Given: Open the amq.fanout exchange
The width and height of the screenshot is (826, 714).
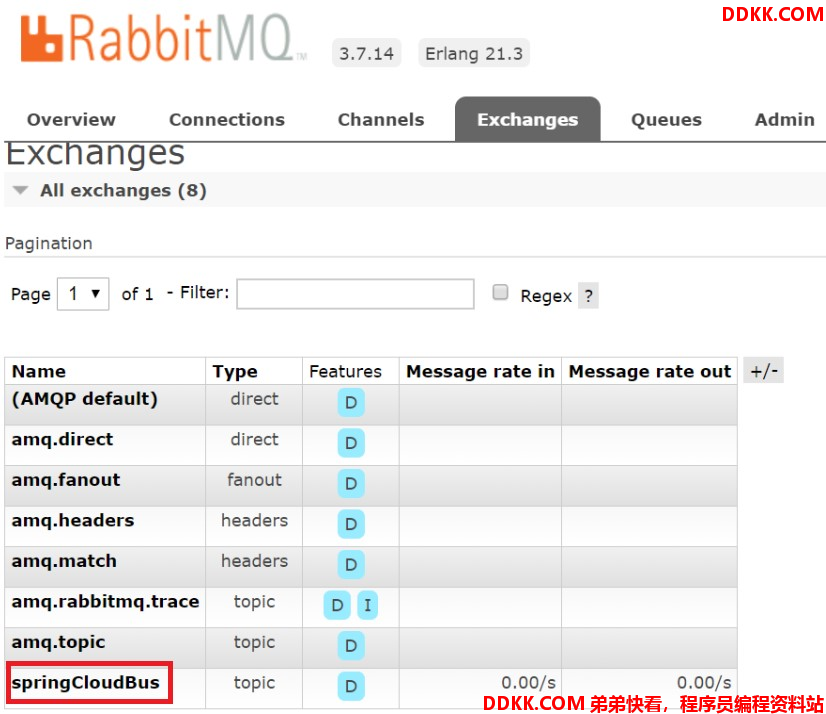Looking at the screenshot, I should [x=66, y=480].
